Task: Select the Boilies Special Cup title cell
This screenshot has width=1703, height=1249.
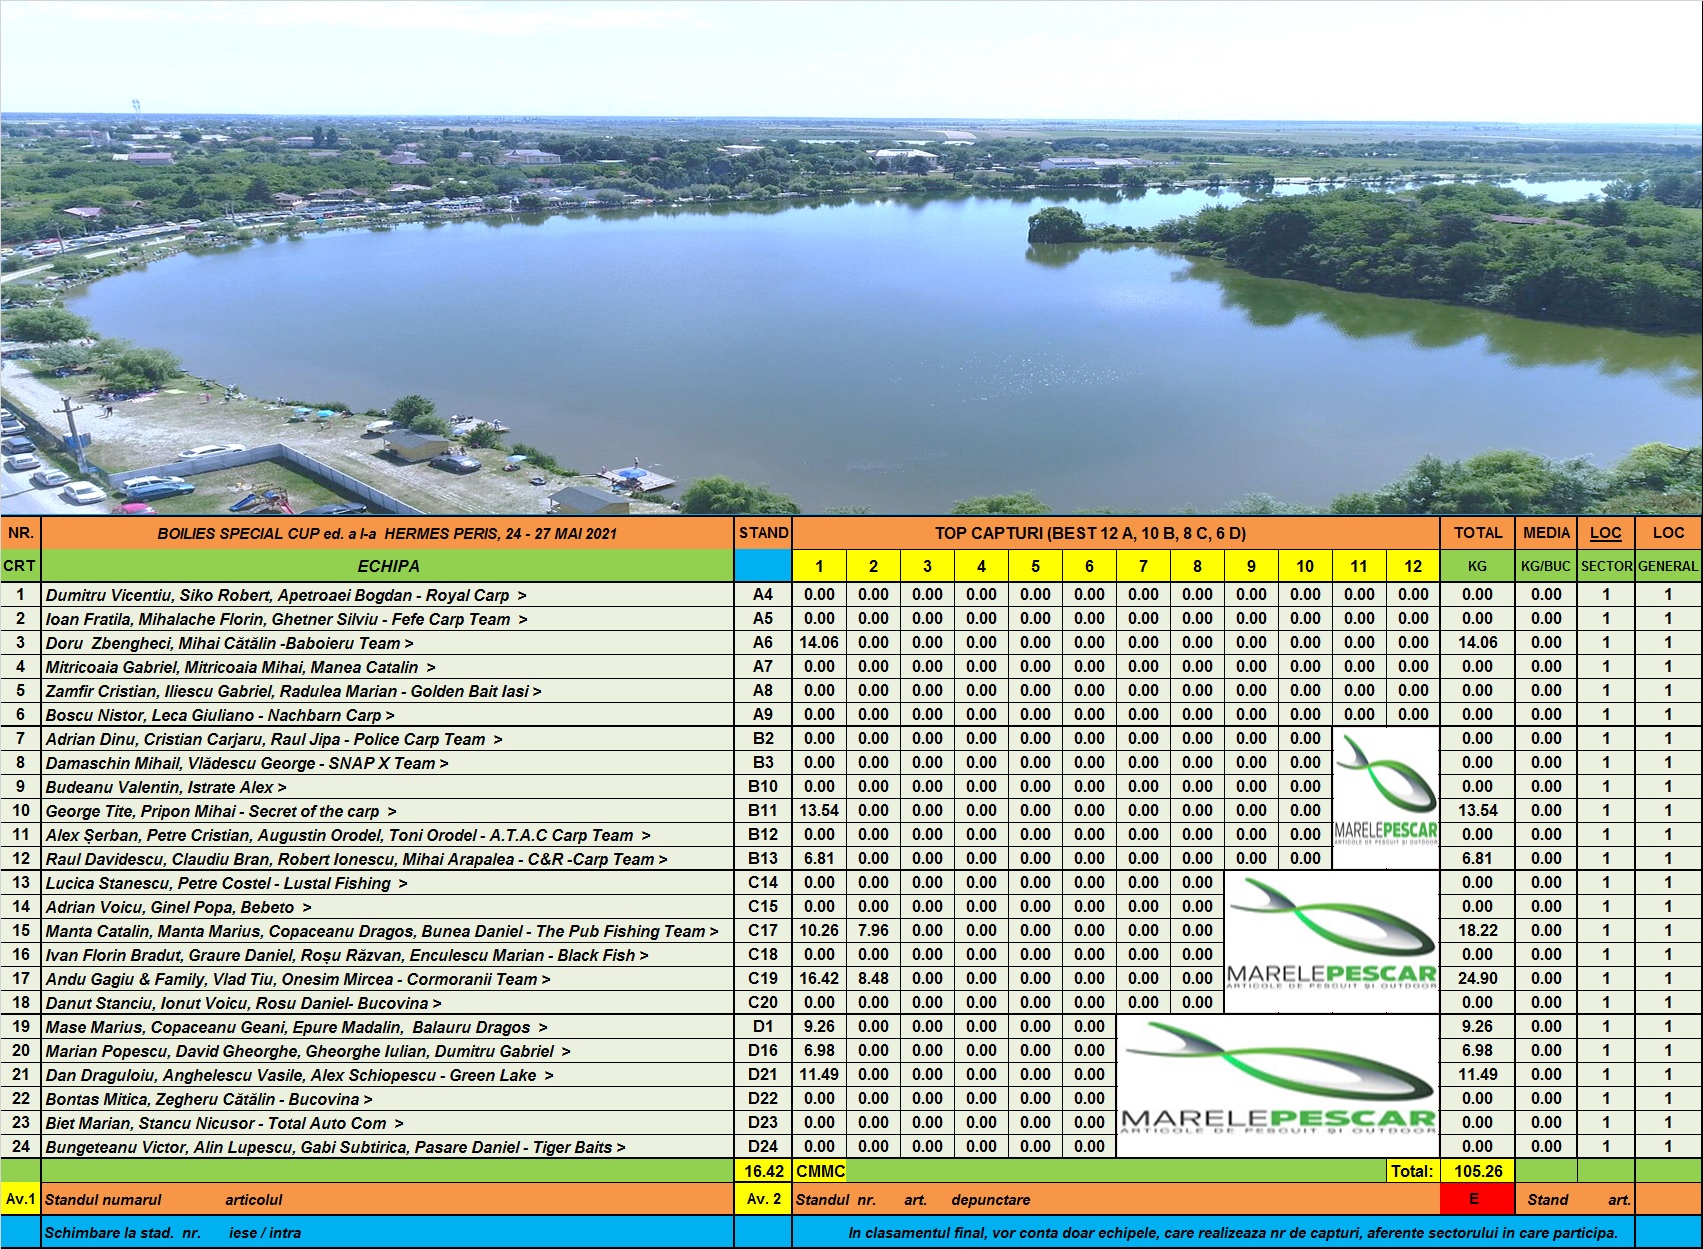Action: [388, 533]
